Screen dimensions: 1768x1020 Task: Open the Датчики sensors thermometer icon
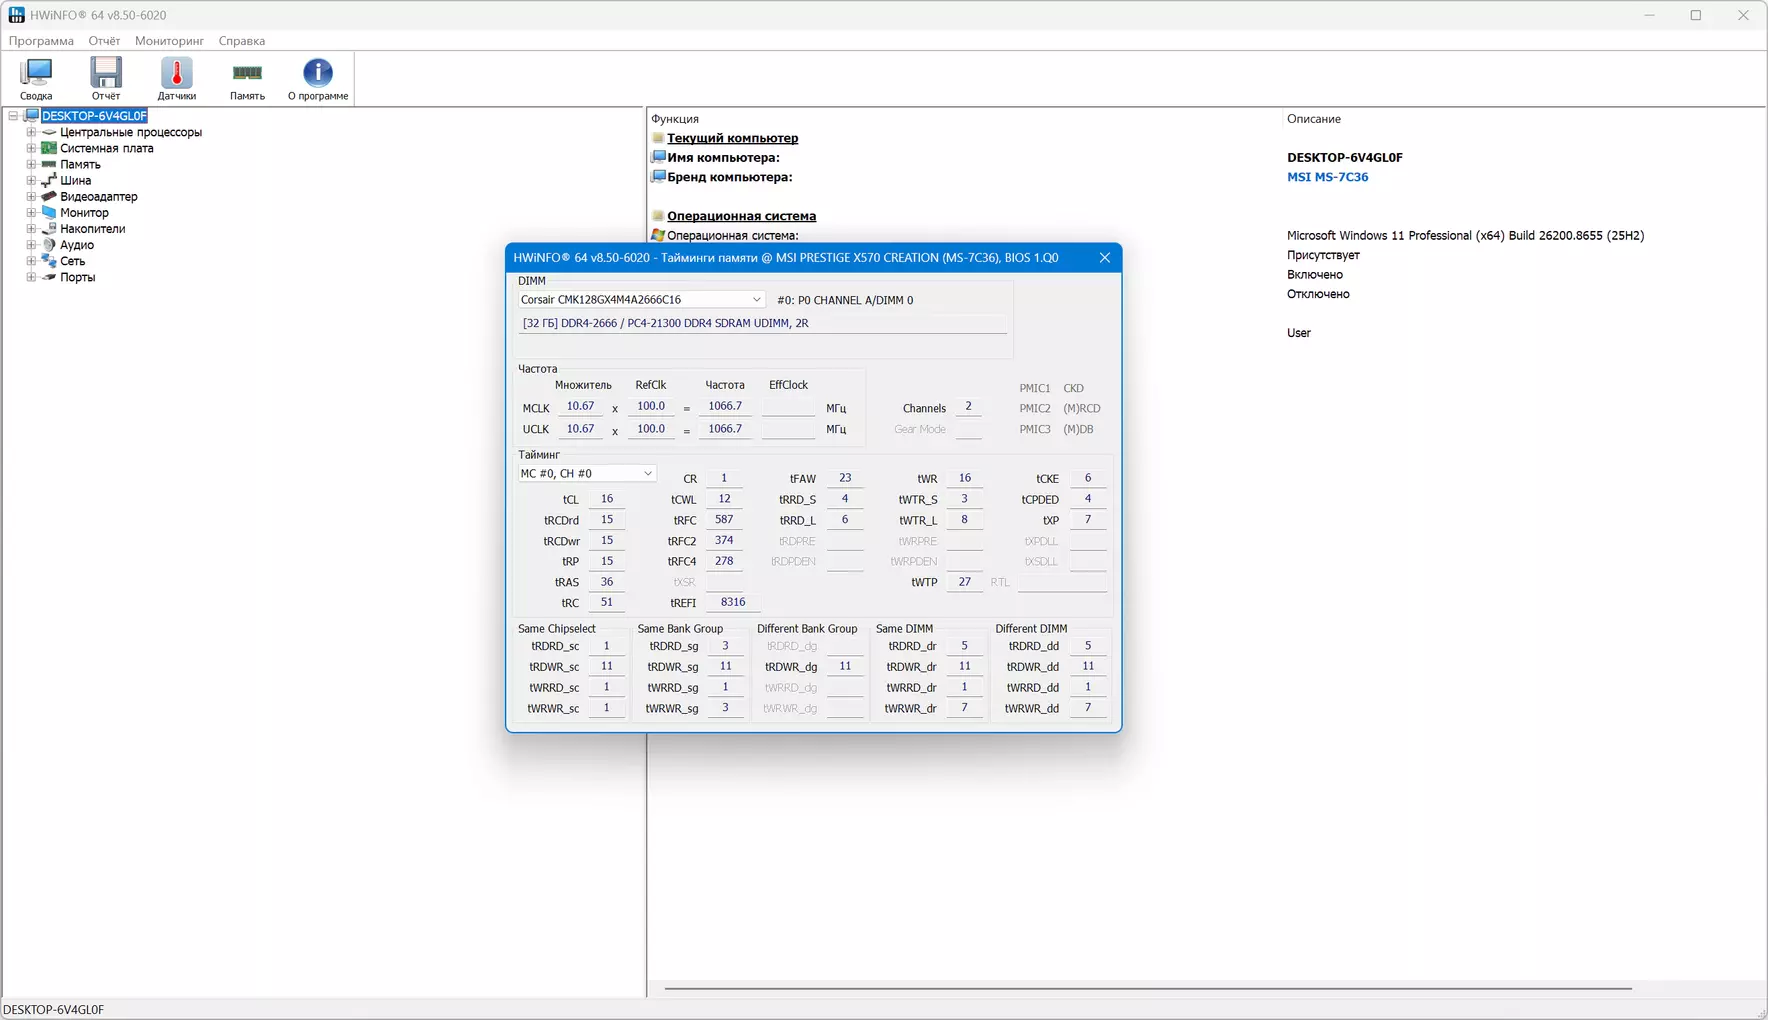point(177,78)
